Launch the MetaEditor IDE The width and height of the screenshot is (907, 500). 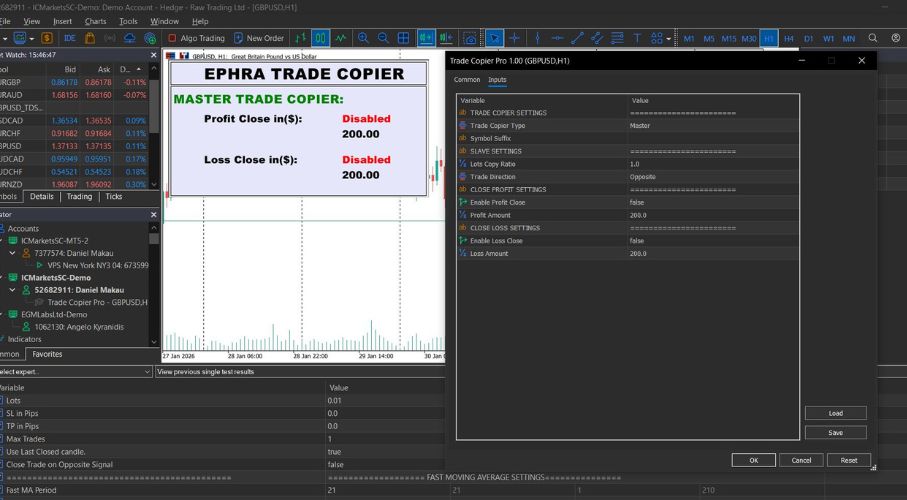pyautogui.click(x=70, y=38)
